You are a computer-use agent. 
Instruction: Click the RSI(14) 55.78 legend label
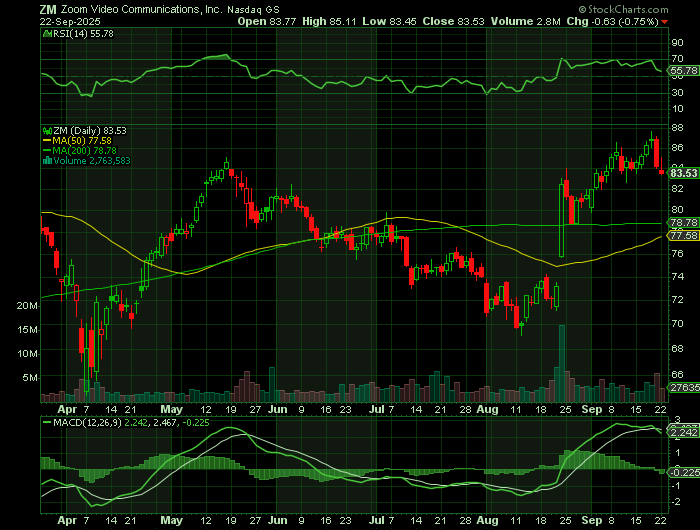coord(83,34)
